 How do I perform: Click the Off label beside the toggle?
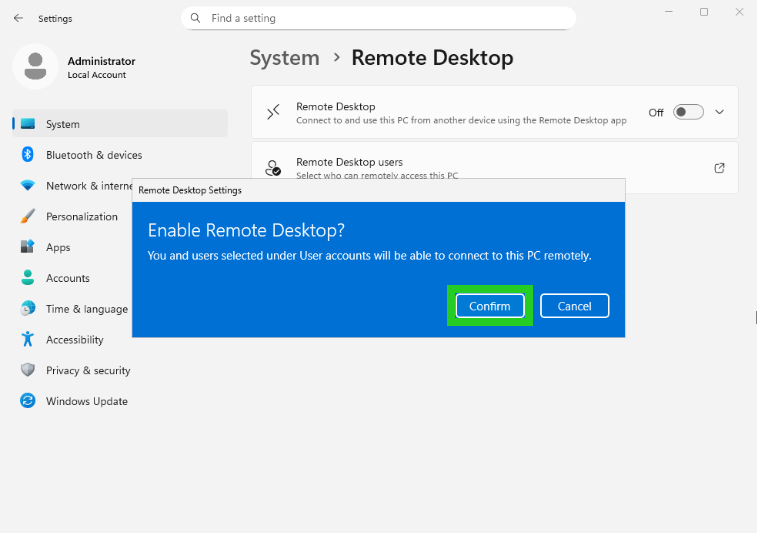click(x=656, y=112)
